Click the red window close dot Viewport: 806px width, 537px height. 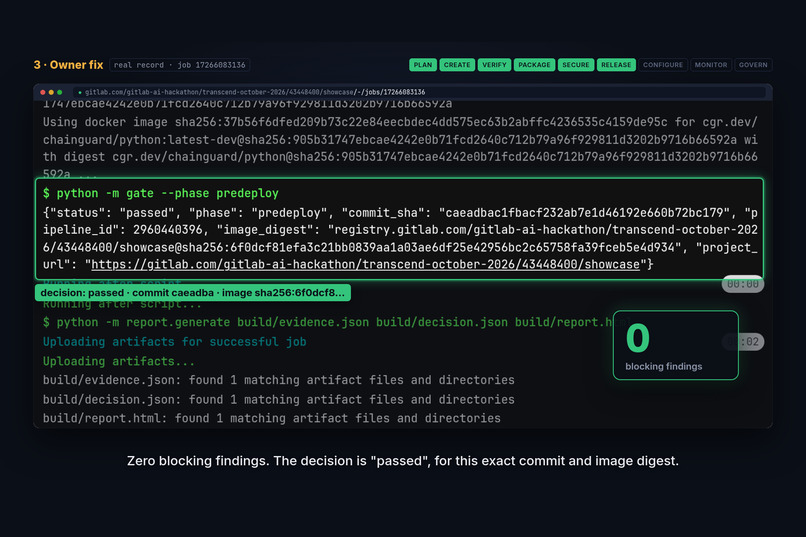coord(43,92)
